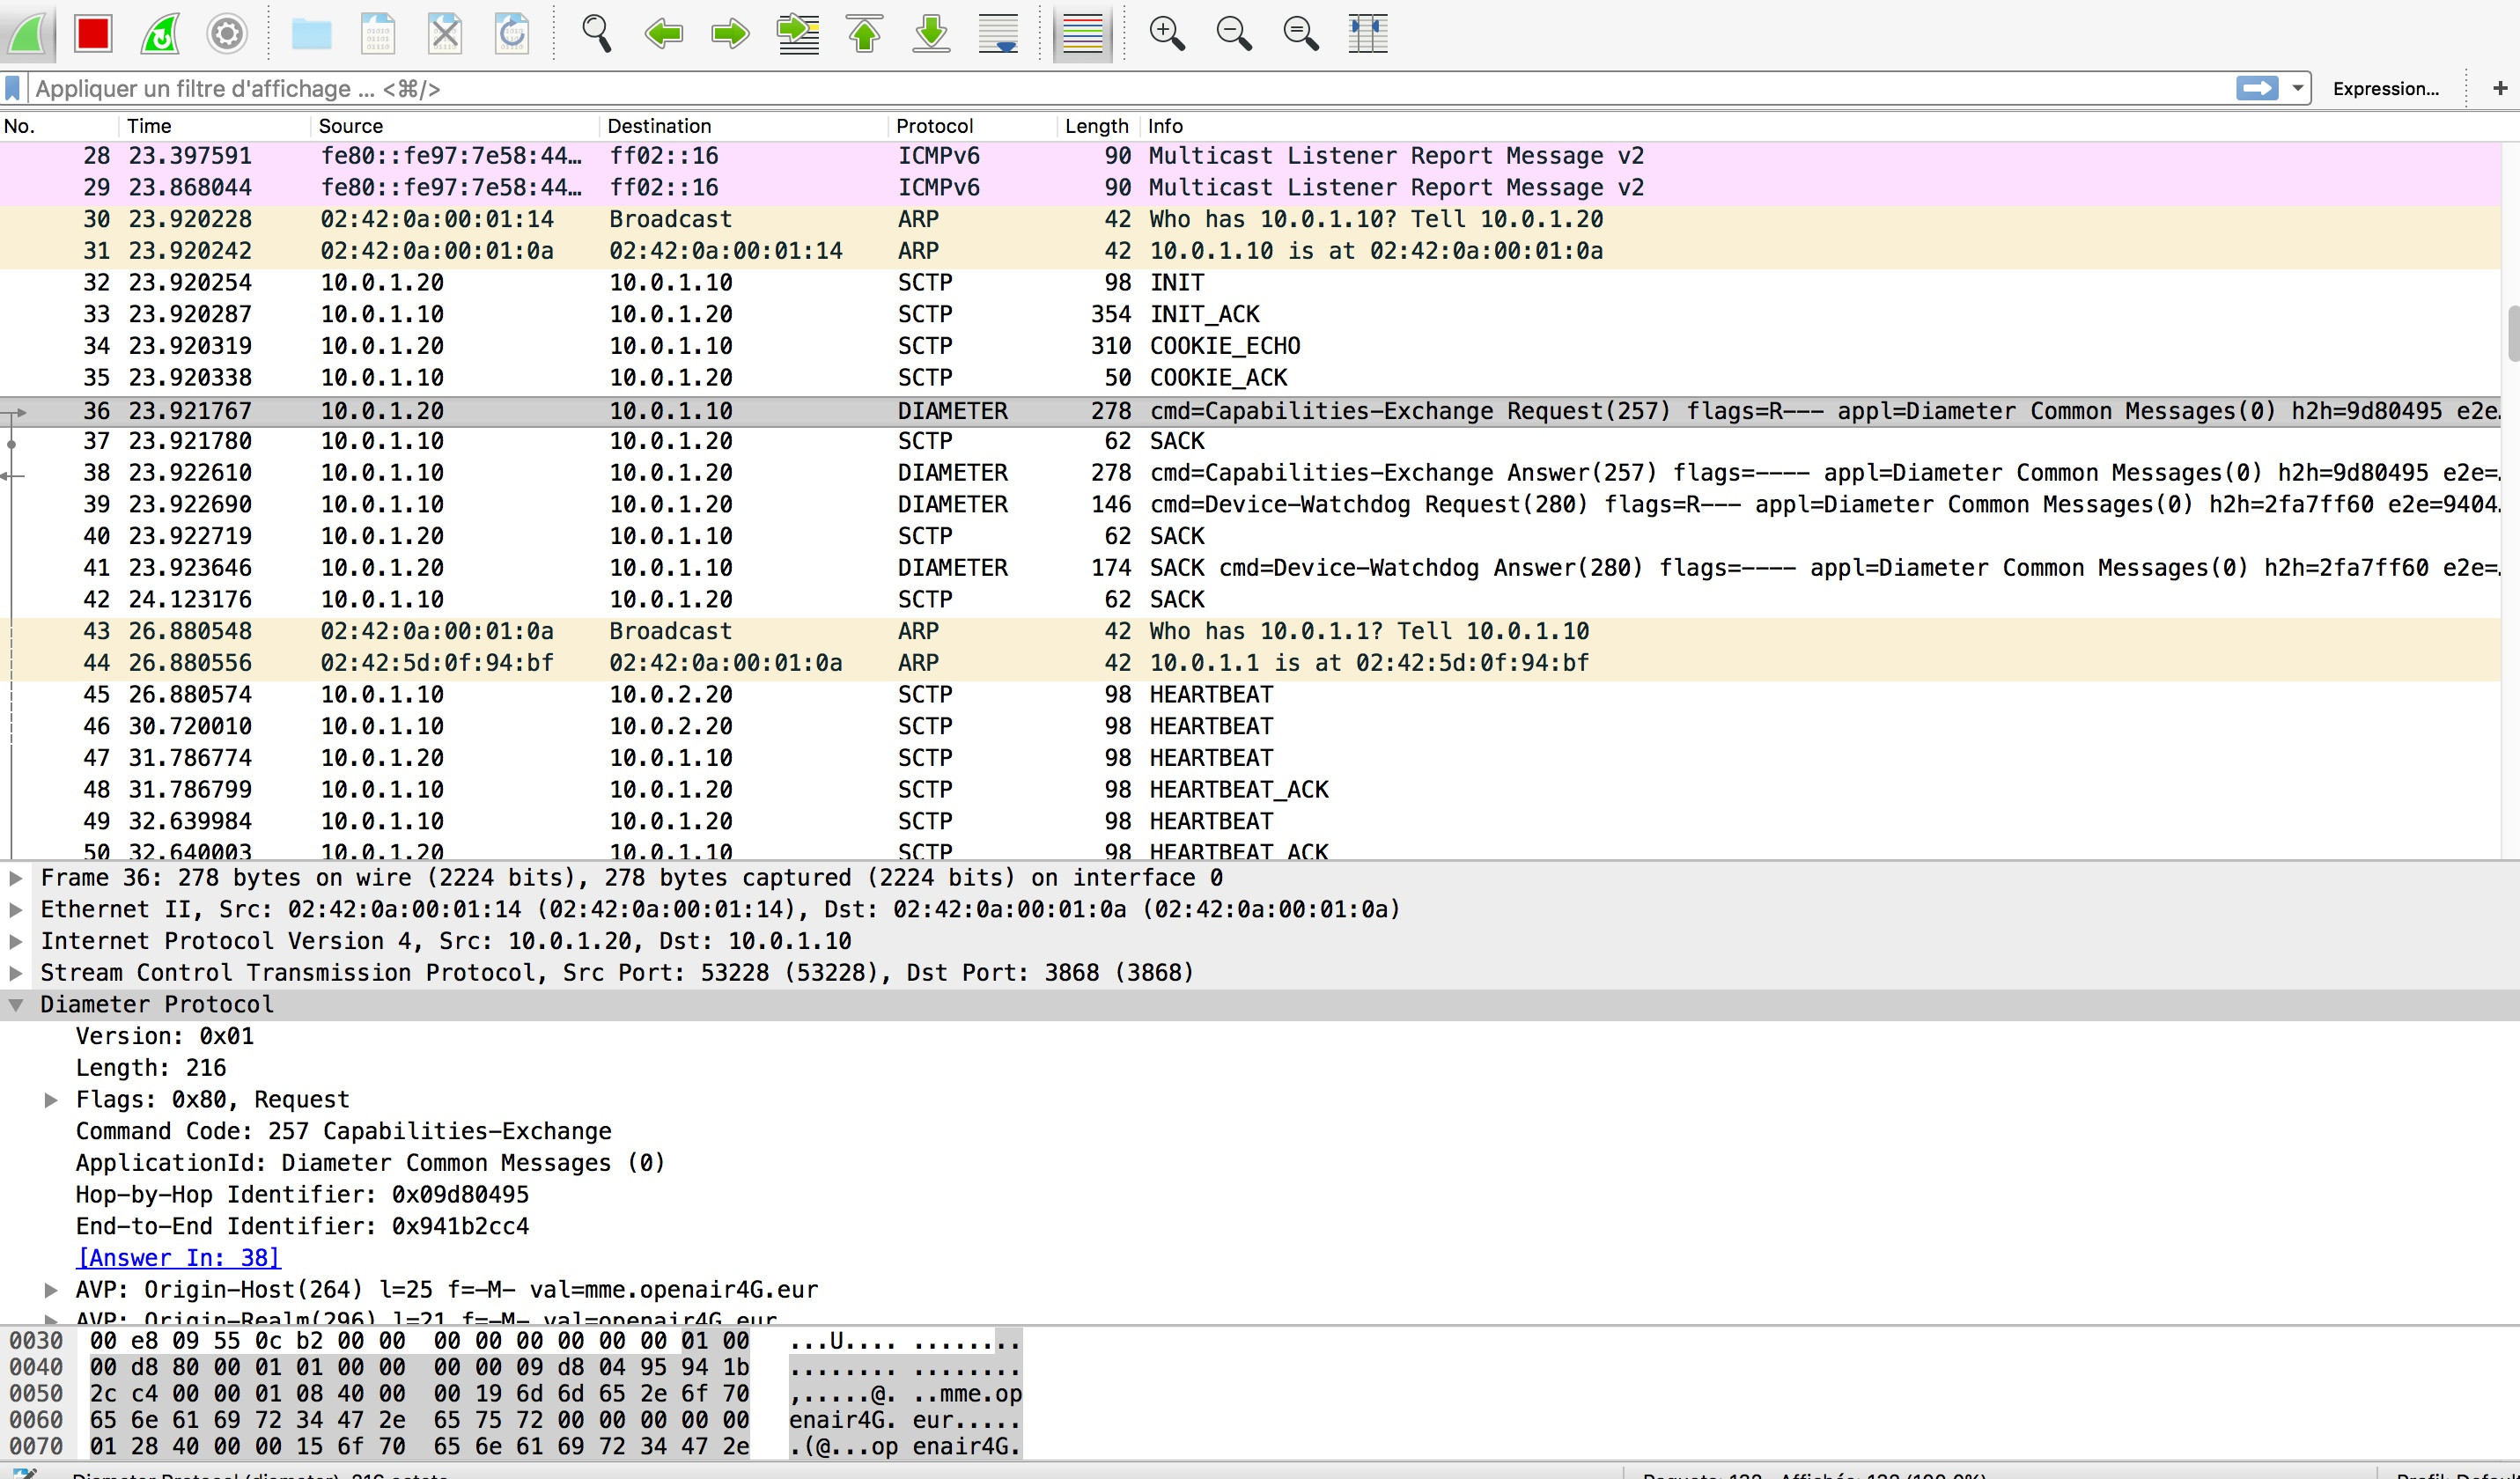
Task: Click the red Stop capture button
Action: tap(93, 34)
